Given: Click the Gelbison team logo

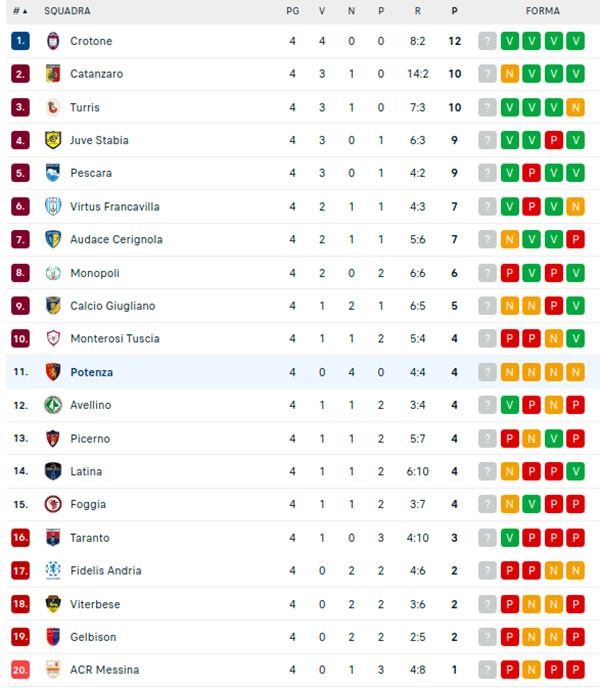Looking at the screenshot, I should [53, 637].
